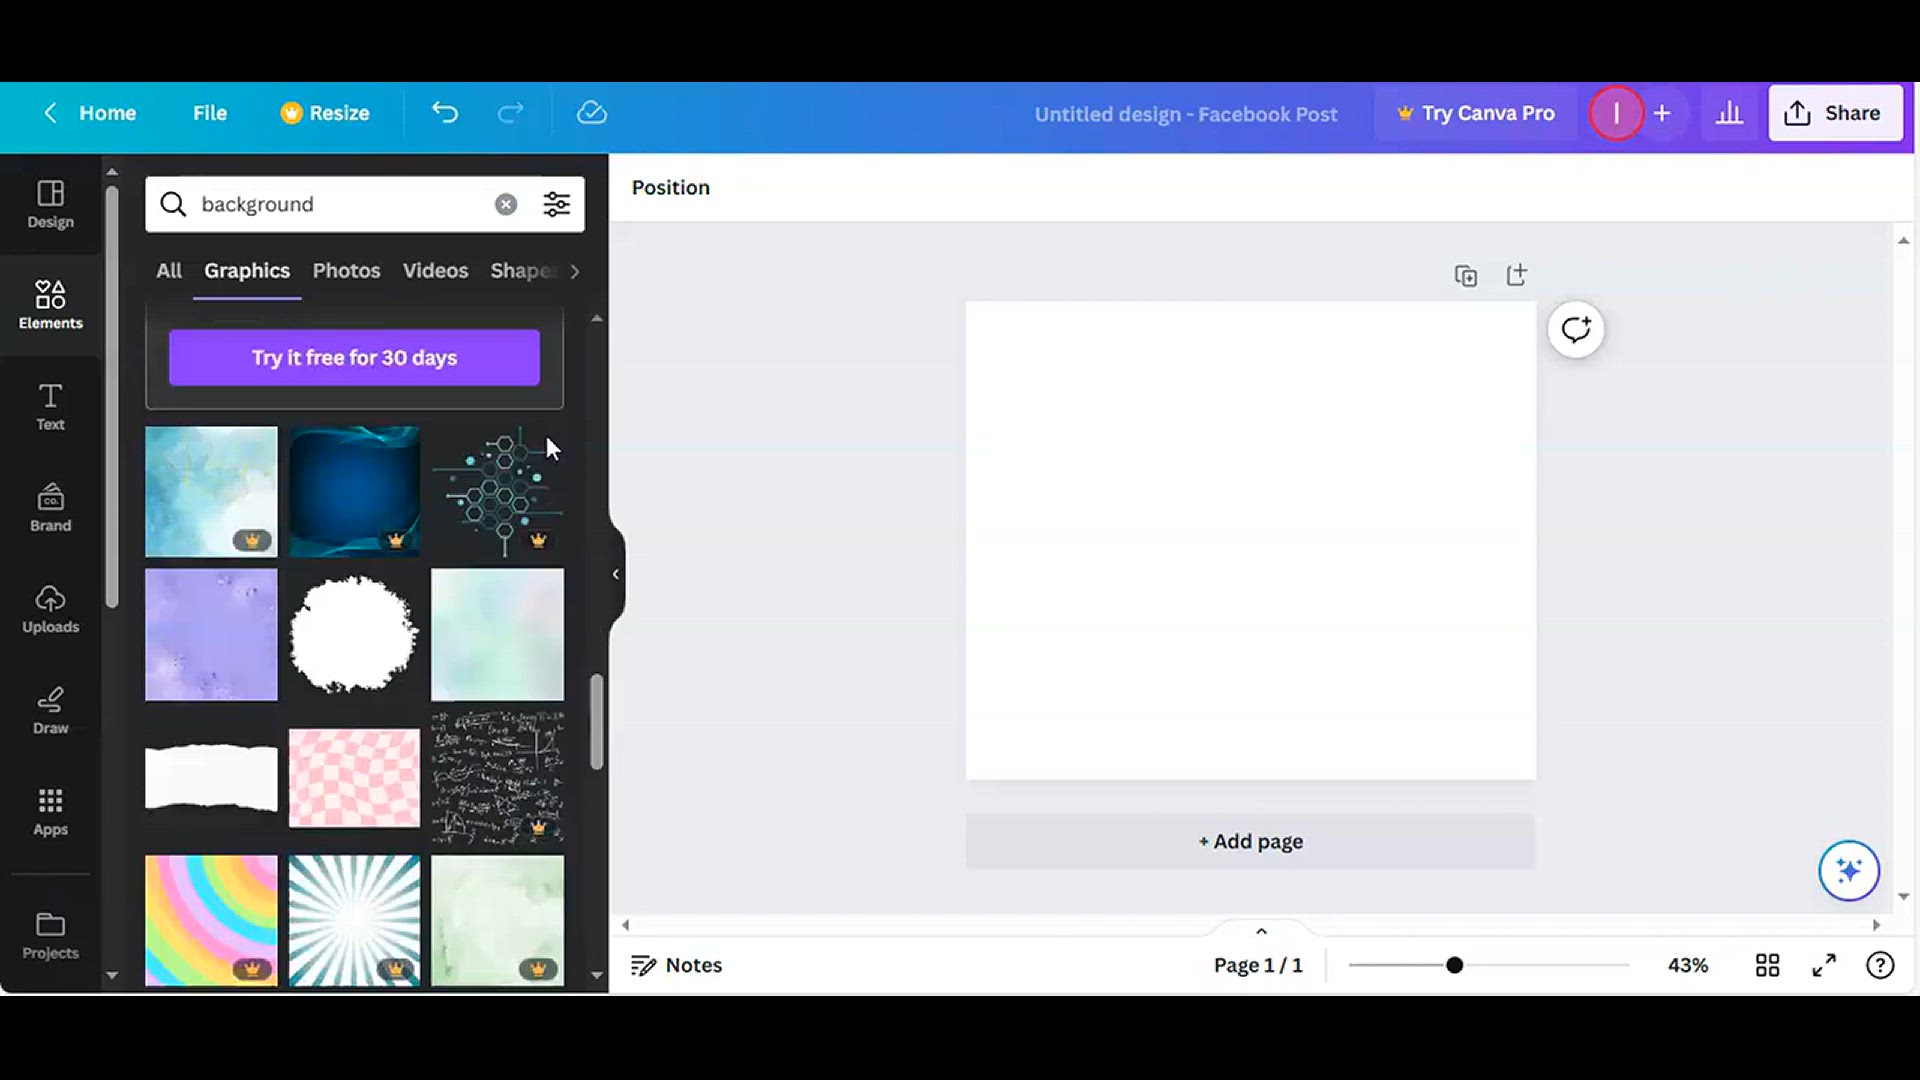Select the light green watercolor graphic
This screenshot has height=1080, width=1920.
point(497,920)
